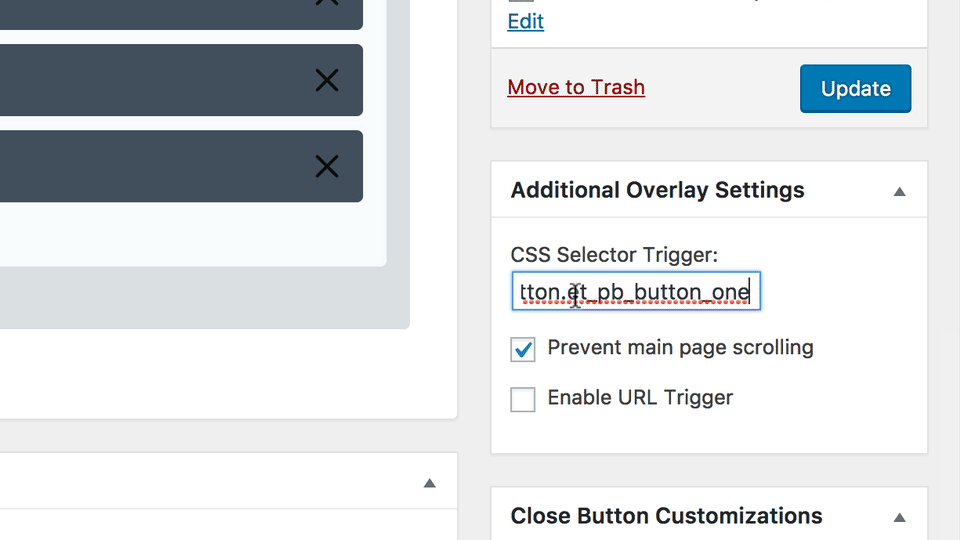Open the Edit link above Move to Trash
This screenshot has width=960, height=540.
pos(525,22)
